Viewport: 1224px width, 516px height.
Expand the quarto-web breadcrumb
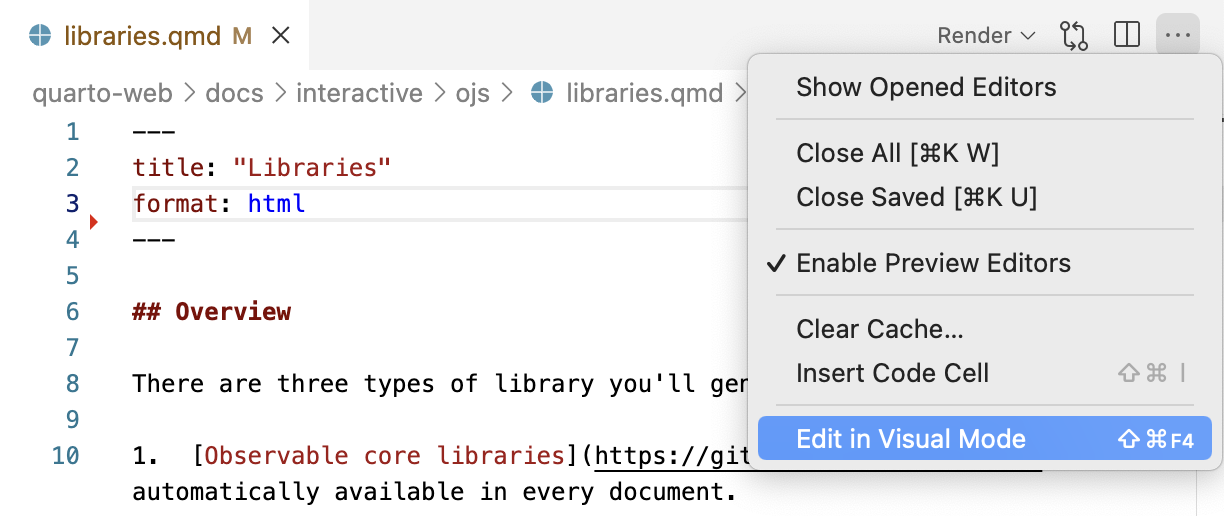click(102, 93)
